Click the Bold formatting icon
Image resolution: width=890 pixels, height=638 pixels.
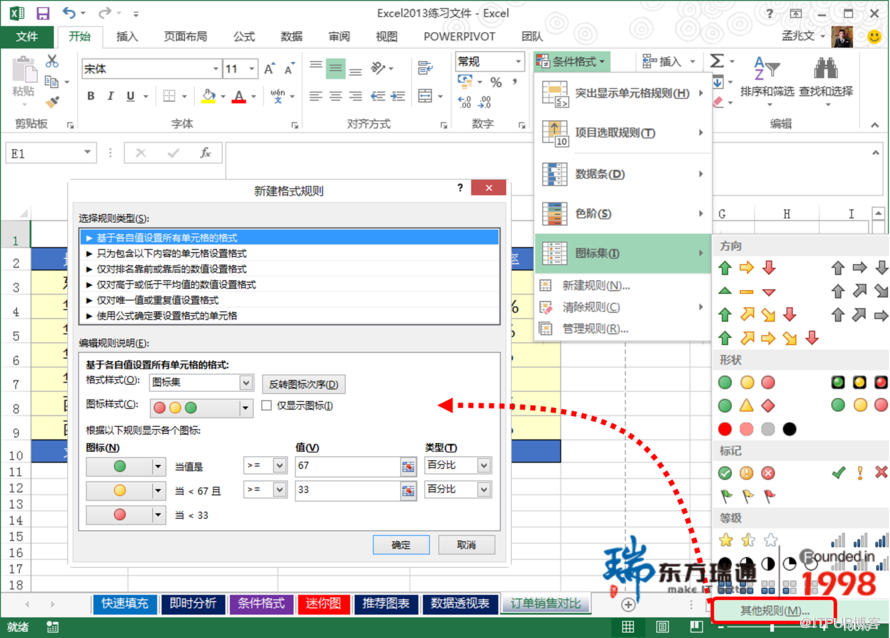point(91,97)
